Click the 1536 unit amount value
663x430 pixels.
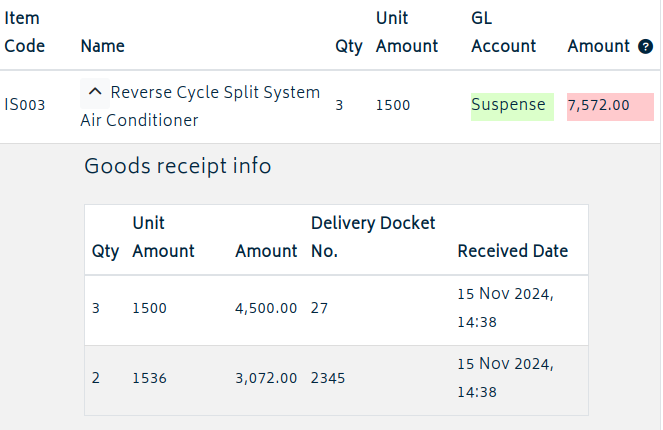149,378
